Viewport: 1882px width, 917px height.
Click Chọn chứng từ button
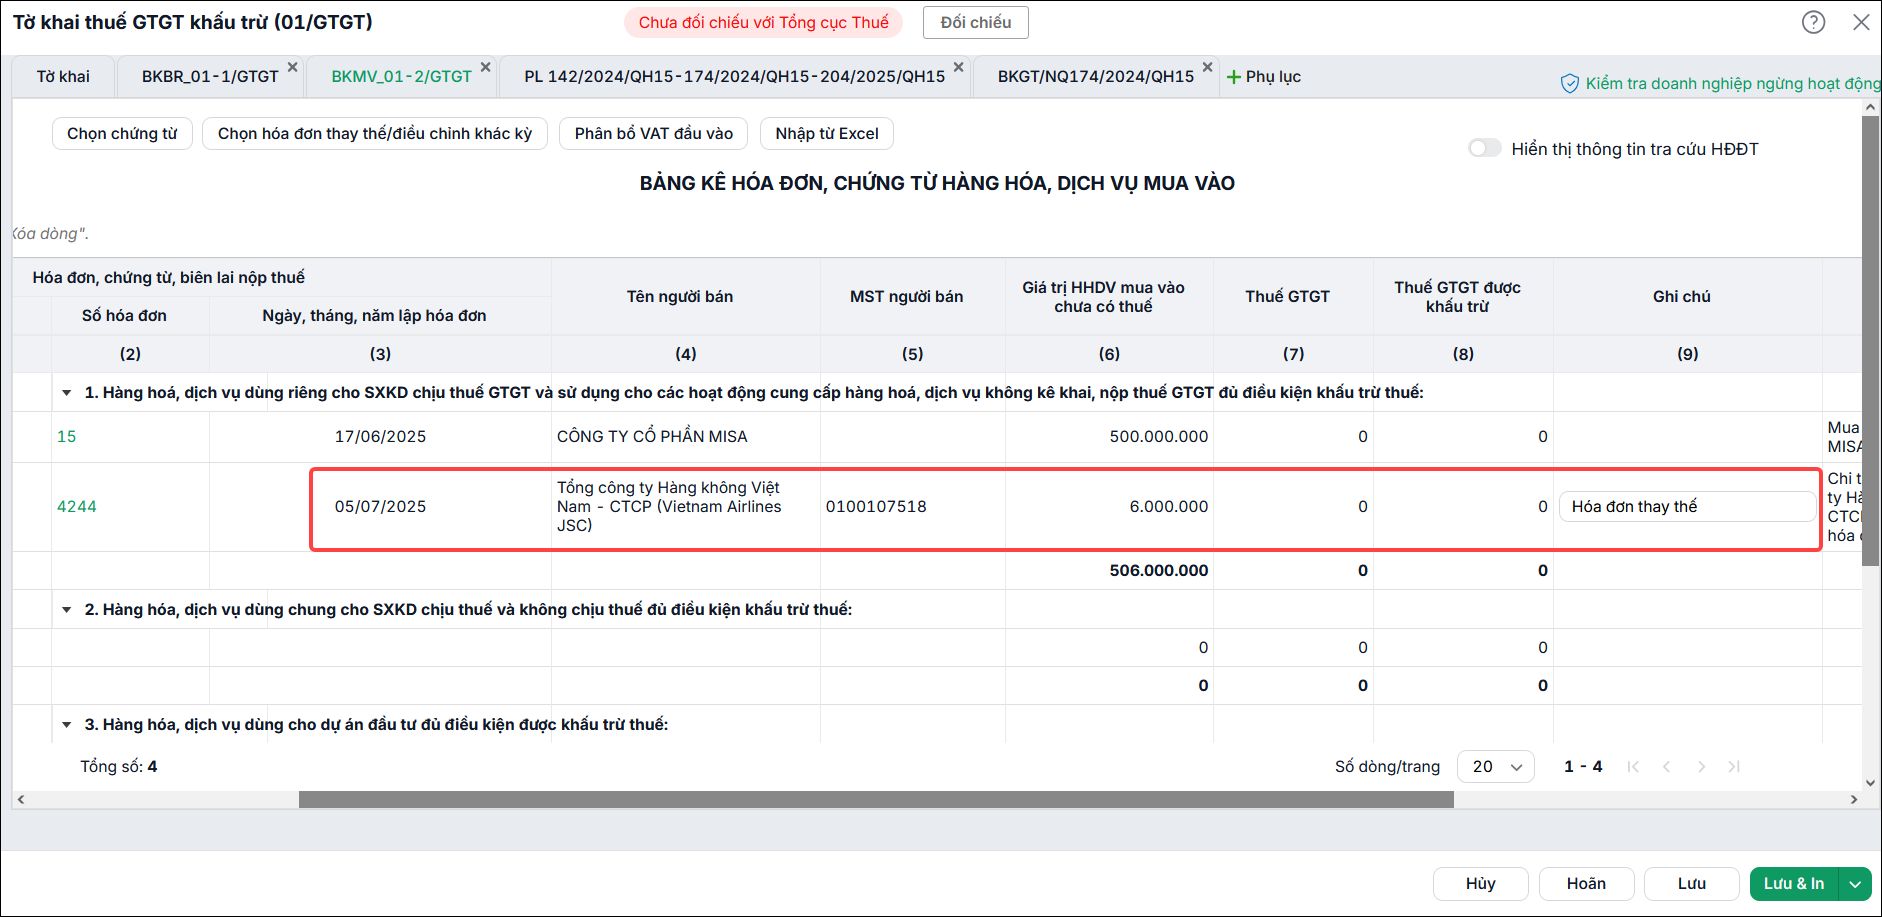click(122, 134)
